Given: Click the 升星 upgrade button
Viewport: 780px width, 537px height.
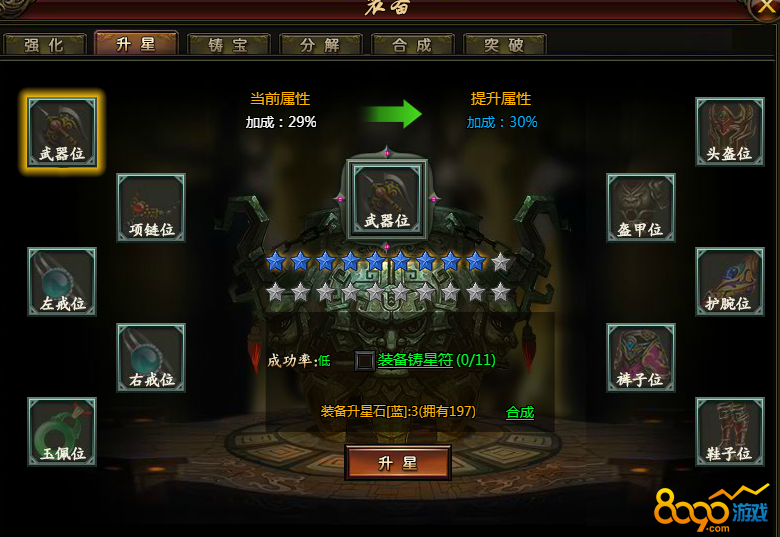Looking at the screenshot, I should 398,463.
